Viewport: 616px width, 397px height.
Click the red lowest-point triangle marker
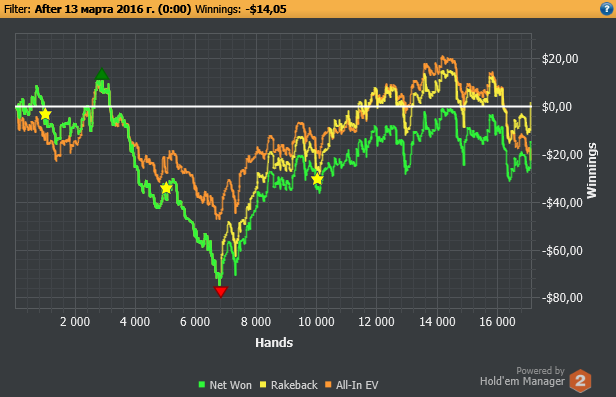click(221, 292)
